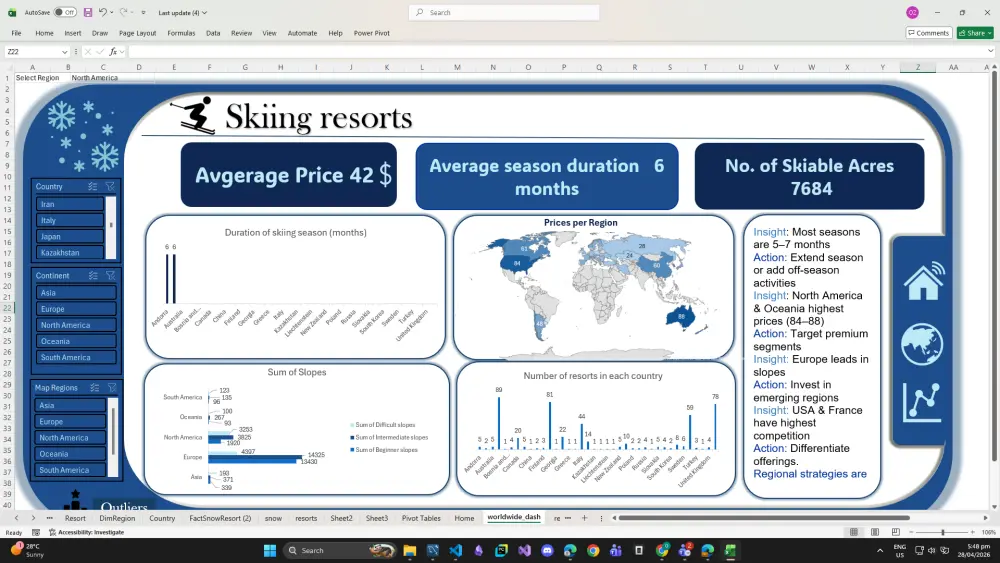Open the Name Box dropdown arrow
This screenshot has height=563, width=1000.
(x=64, y=52)
